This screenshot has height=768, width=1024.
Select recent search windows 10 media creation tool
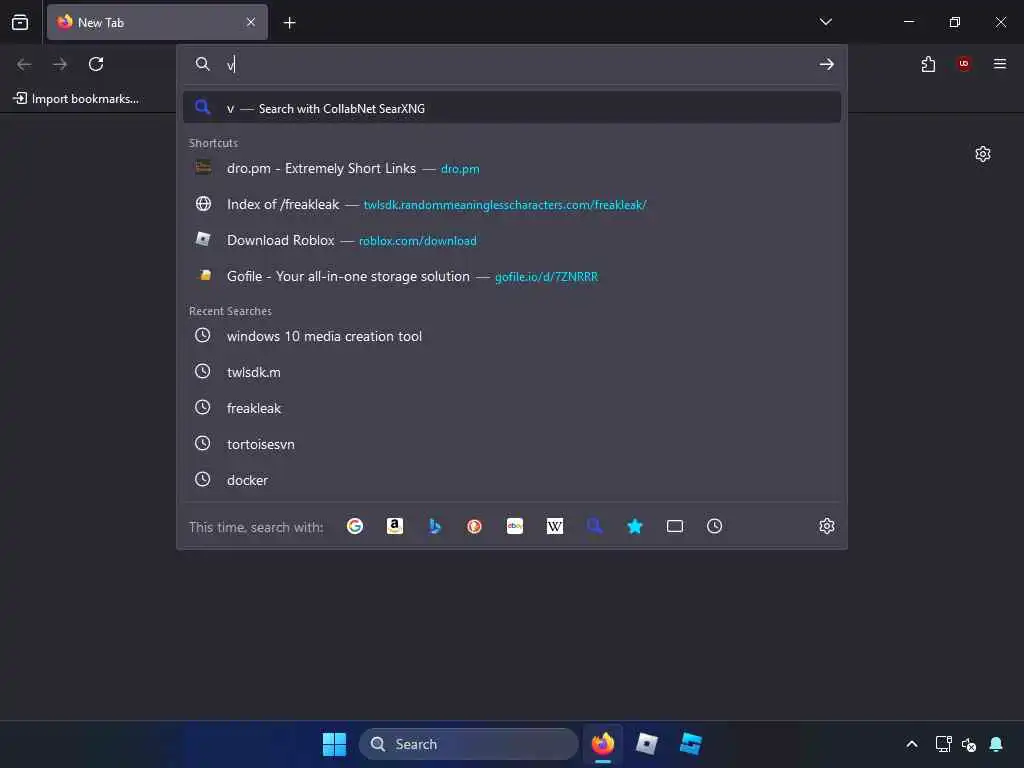(x=511, y=336)
